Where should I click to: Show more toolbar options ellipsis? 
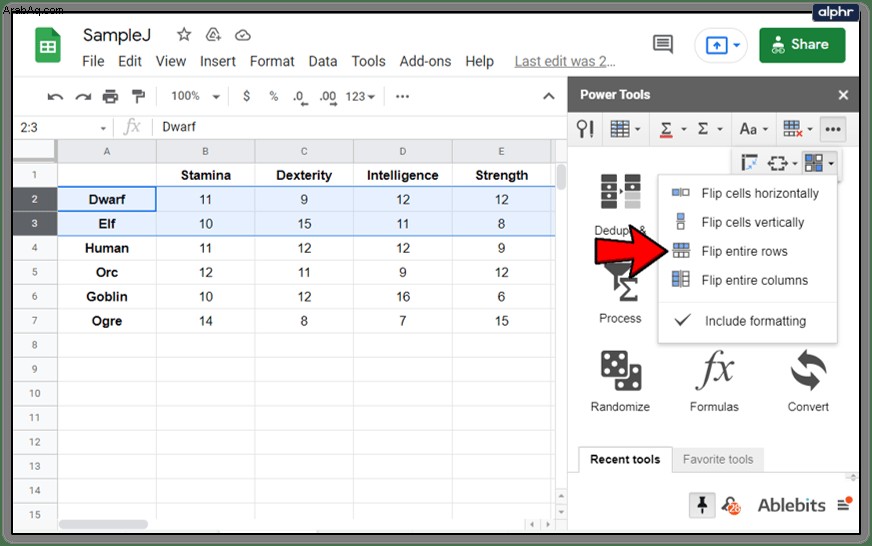point(402,96)
